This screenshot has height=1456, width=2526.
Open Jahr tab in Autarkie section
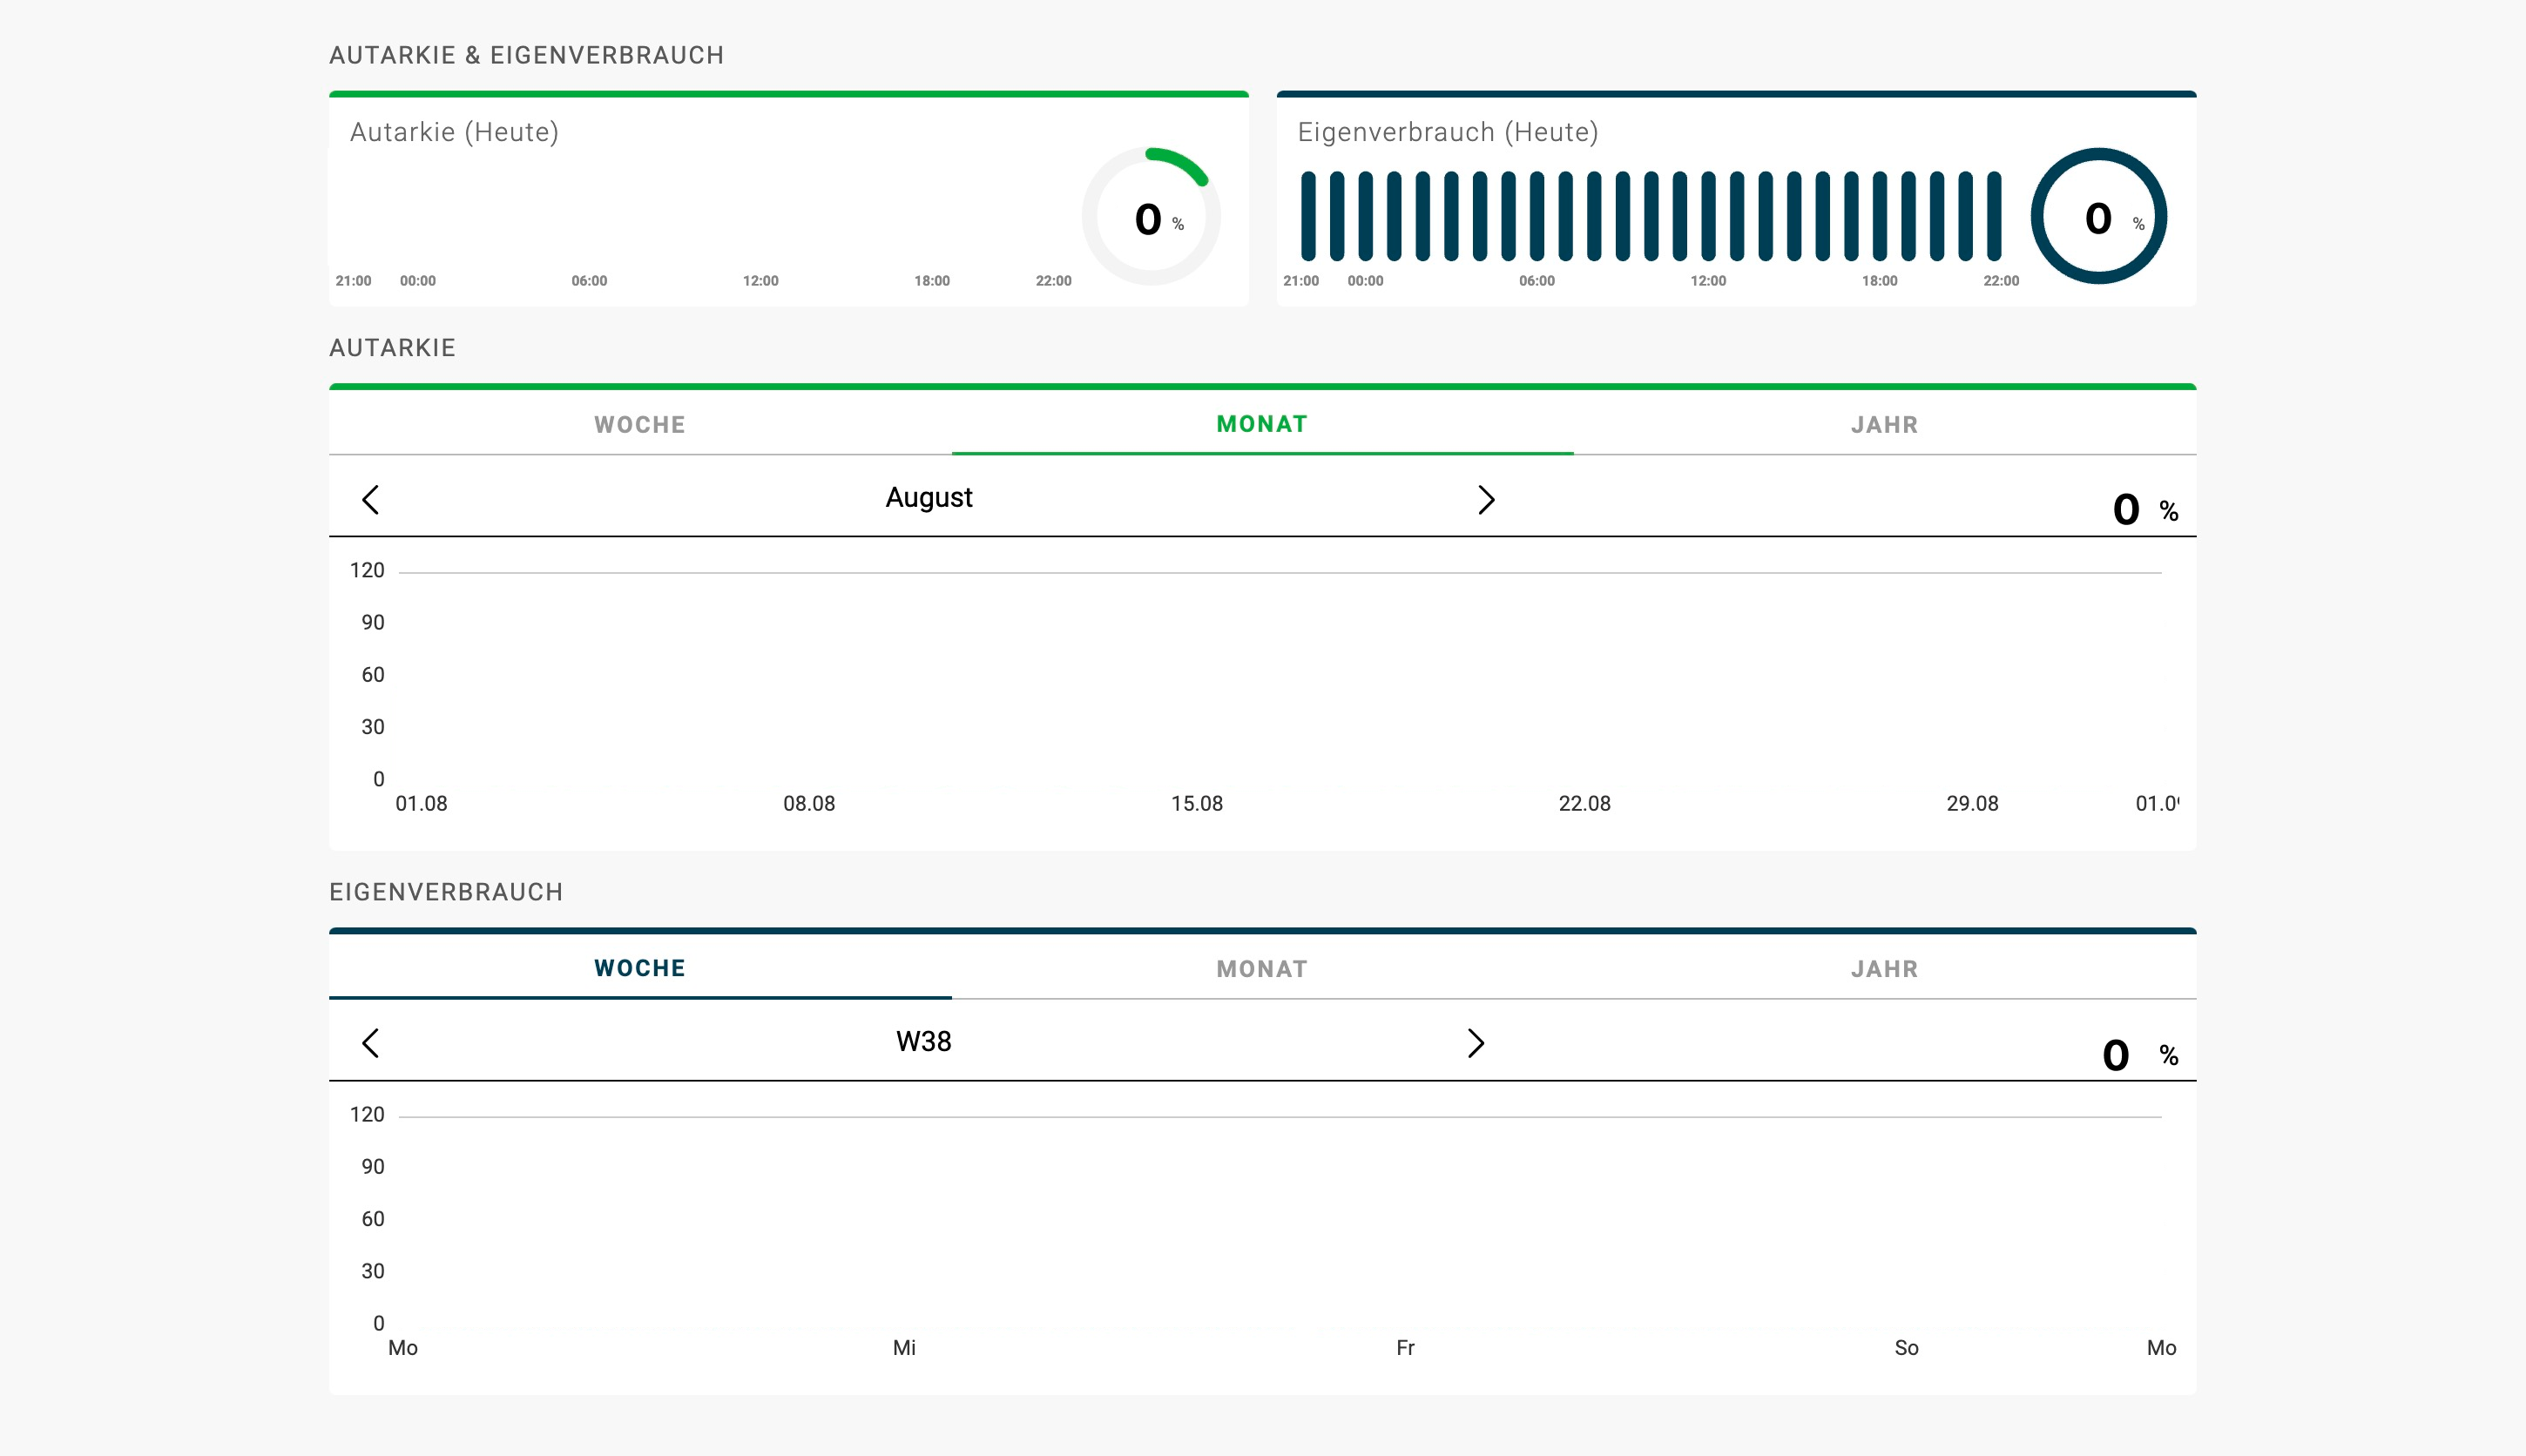1884,424
